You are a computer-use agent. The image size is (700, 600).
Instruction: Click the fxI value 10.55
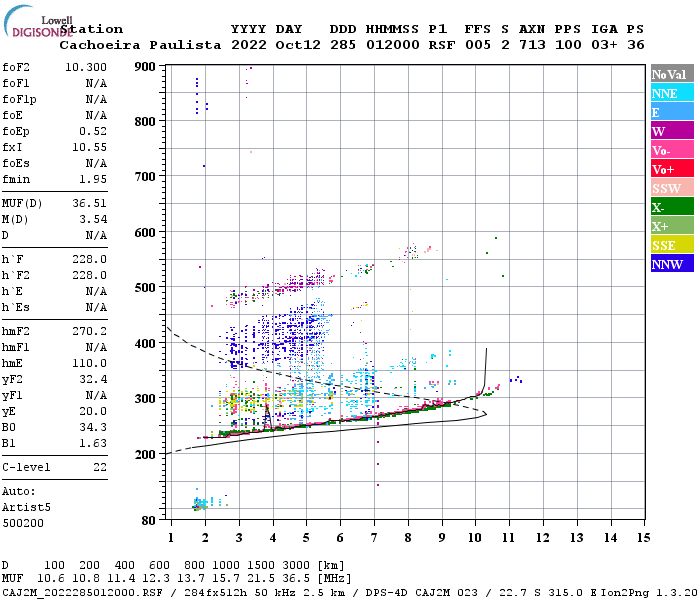coord(89,147)
